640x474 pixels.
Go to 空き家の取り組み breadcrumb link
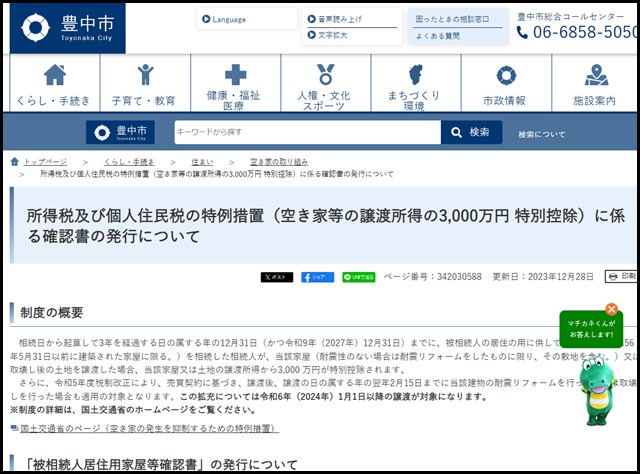point(279,162)
